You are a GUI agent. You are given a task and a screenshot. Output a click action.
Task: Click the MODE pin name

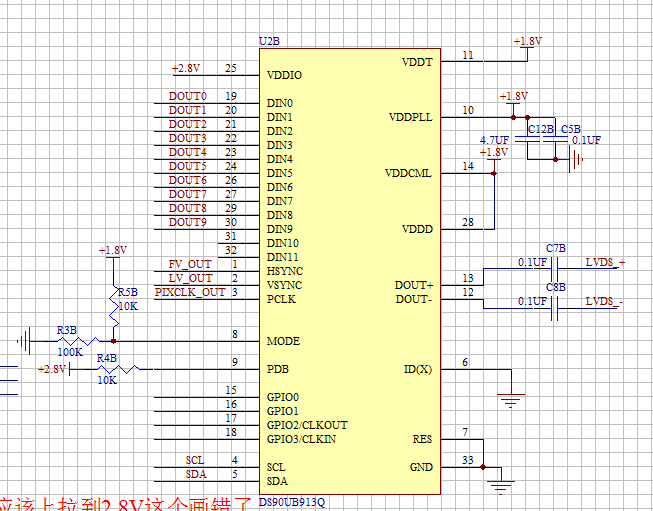283,341
